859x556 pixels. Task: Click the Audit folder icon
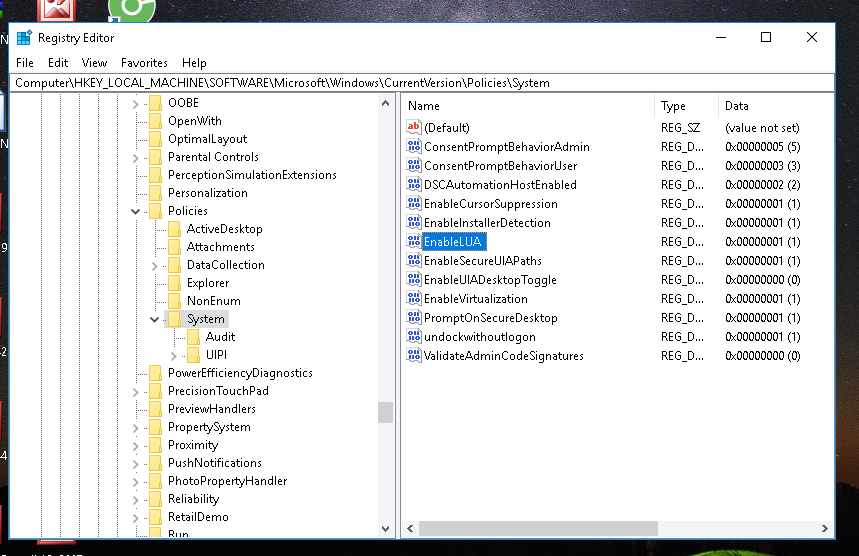pos(193,336)
